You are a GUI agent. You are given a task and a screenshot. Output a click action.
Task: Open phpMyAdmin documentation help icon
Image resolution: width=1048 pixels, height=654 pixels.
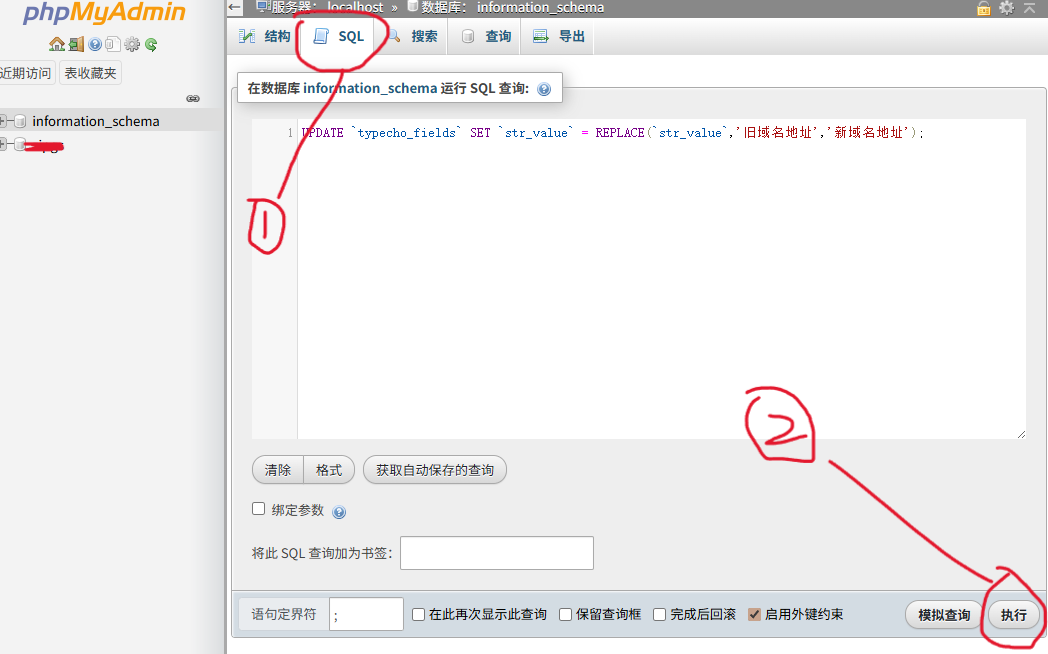click(x=95, y=44)
